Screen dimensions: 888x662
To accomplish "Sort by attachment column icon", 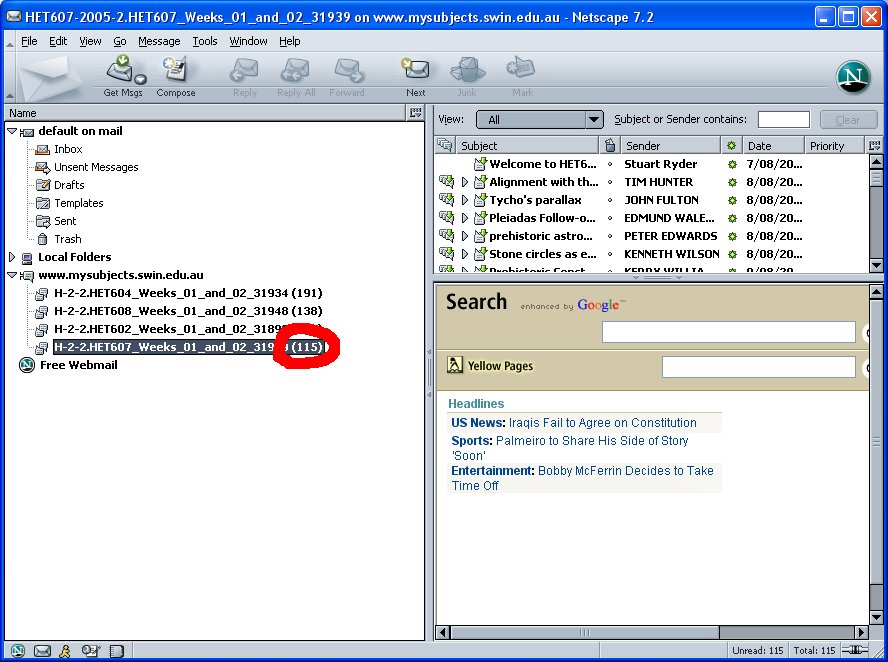I will (x=610, y=146).
